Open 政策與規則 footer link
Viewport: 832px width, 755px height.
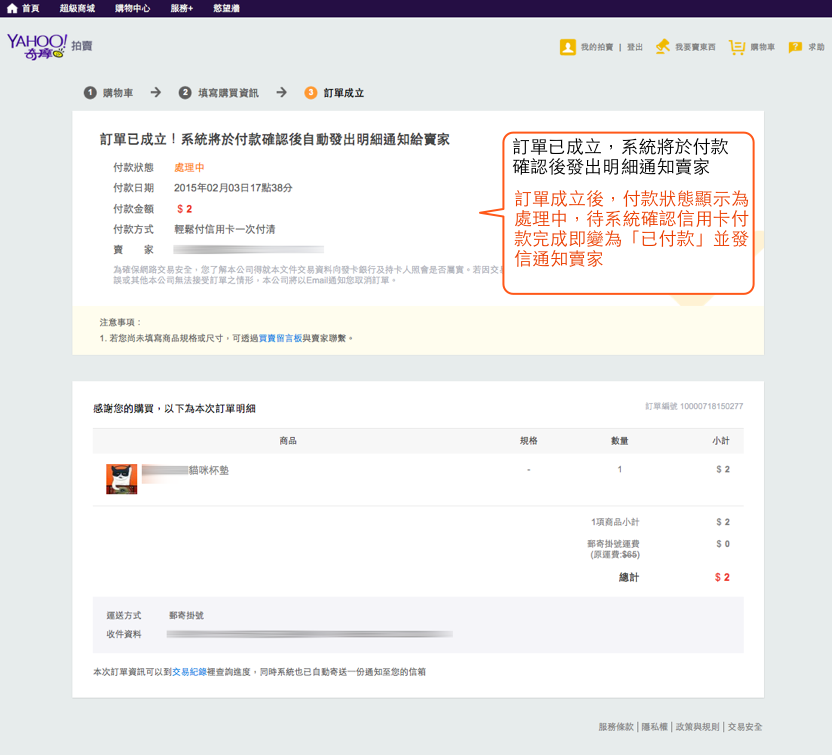point(697,727)
